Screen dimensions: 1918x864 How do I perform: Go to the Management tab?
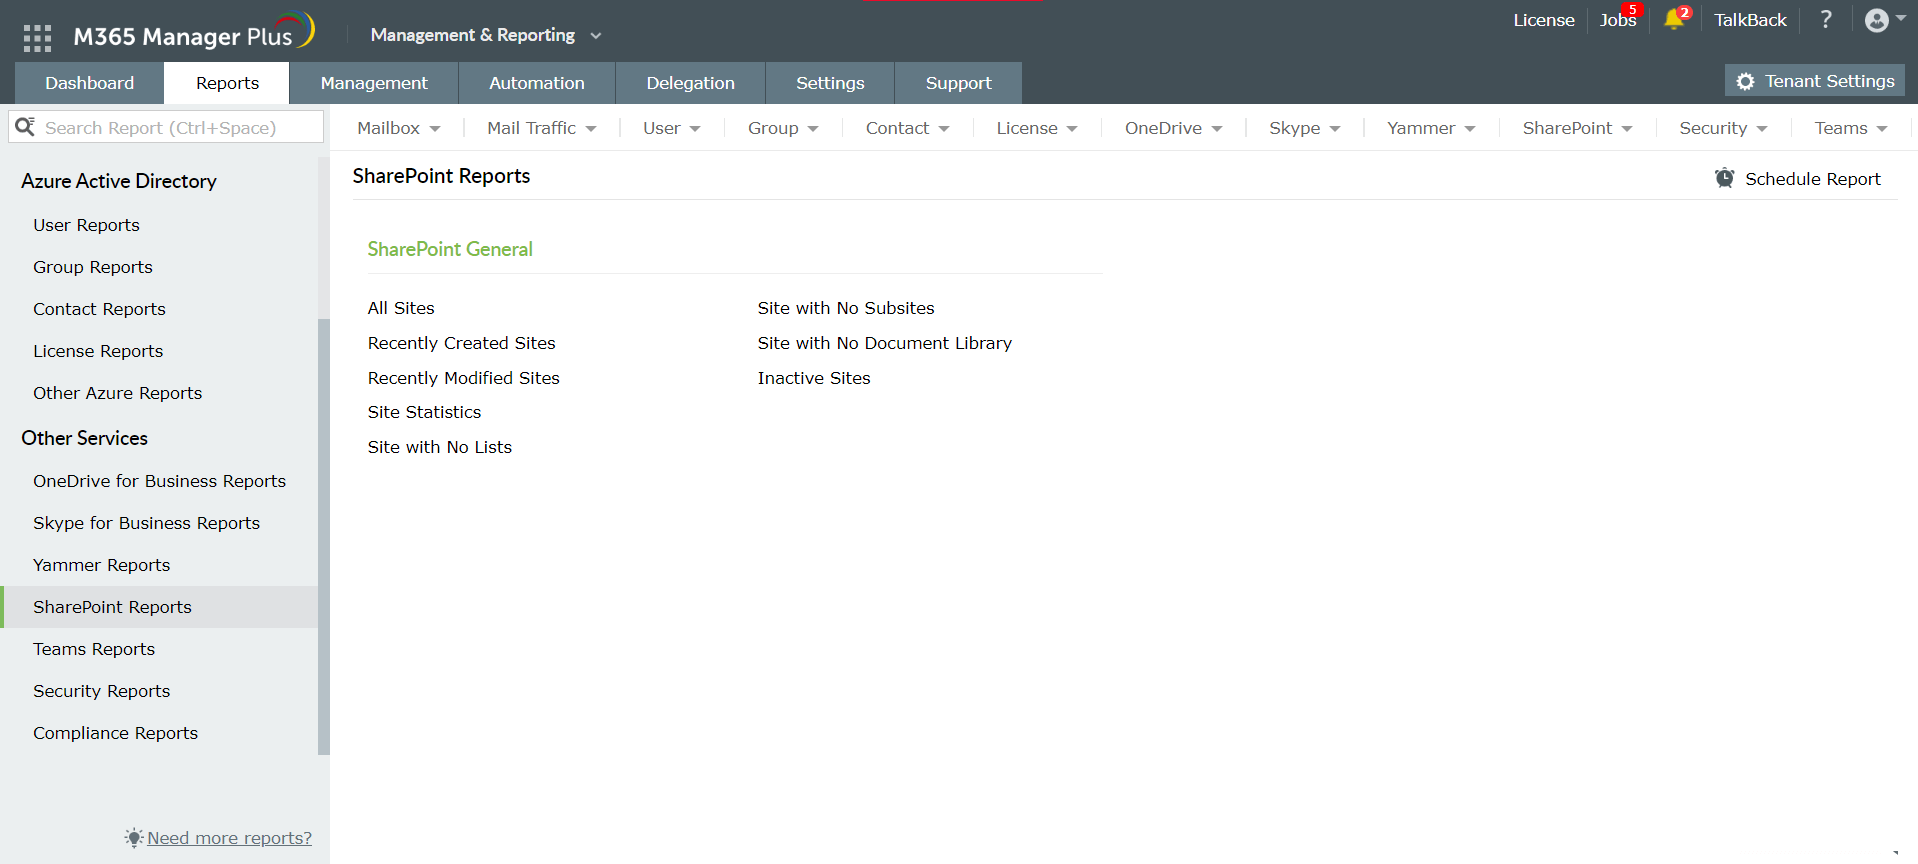[374, 83]
